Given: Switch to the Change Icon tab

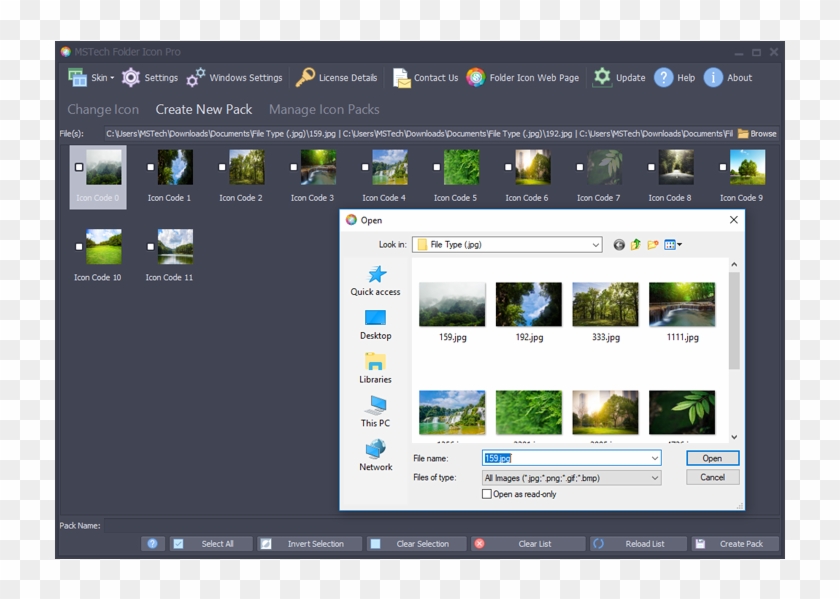Looking at the screenshot, I should (102, 109).
